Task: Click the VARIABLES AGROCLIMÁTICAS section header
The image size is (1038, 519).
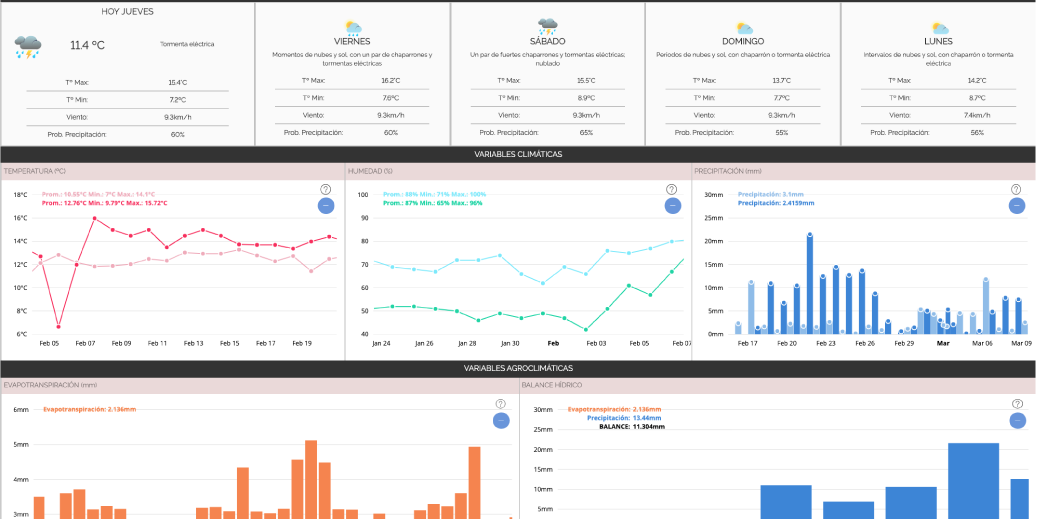Action: coord(518,368)
